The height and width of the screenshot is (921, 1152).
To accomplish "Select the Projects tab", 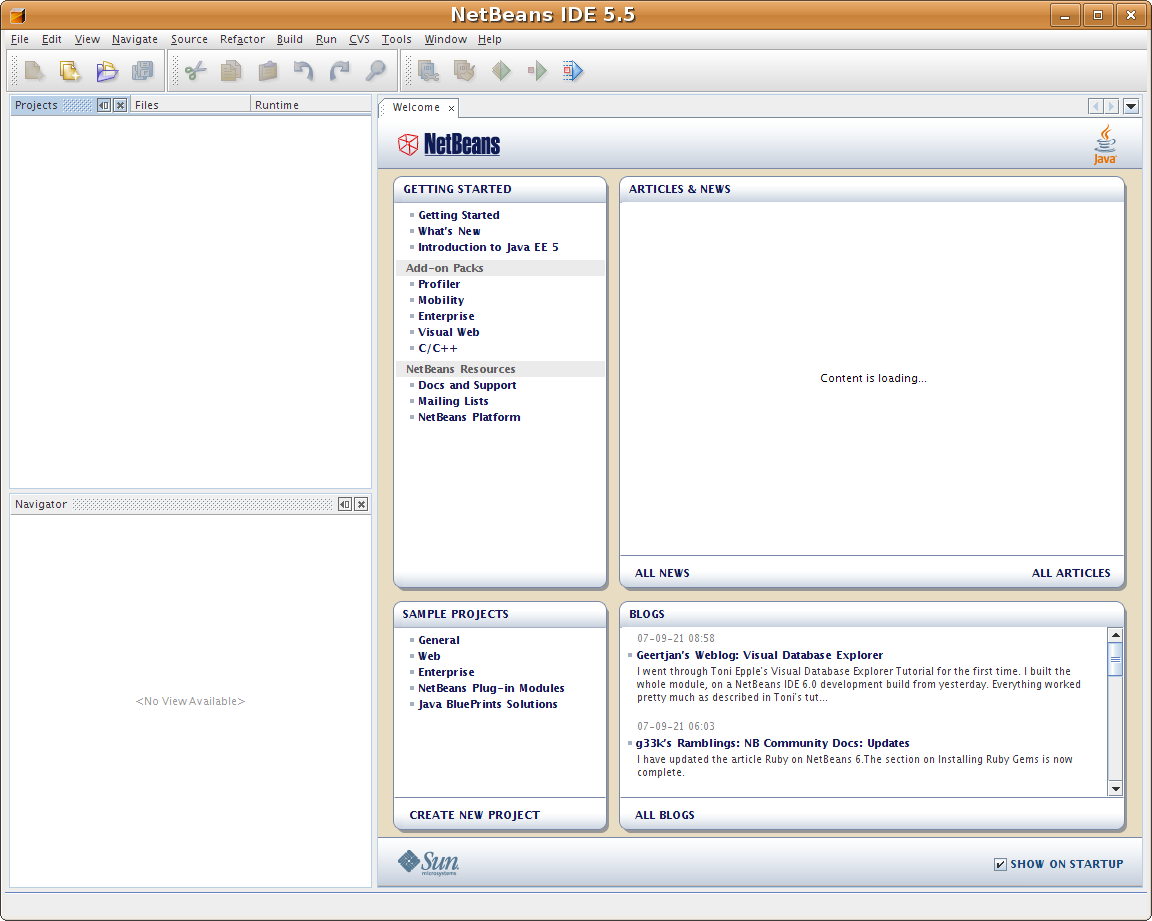I will (x=36, y=105).
